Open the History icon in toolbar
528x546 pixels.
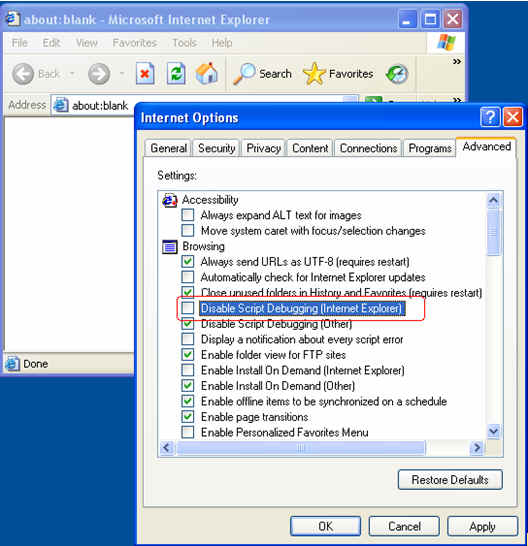[397, 74]
